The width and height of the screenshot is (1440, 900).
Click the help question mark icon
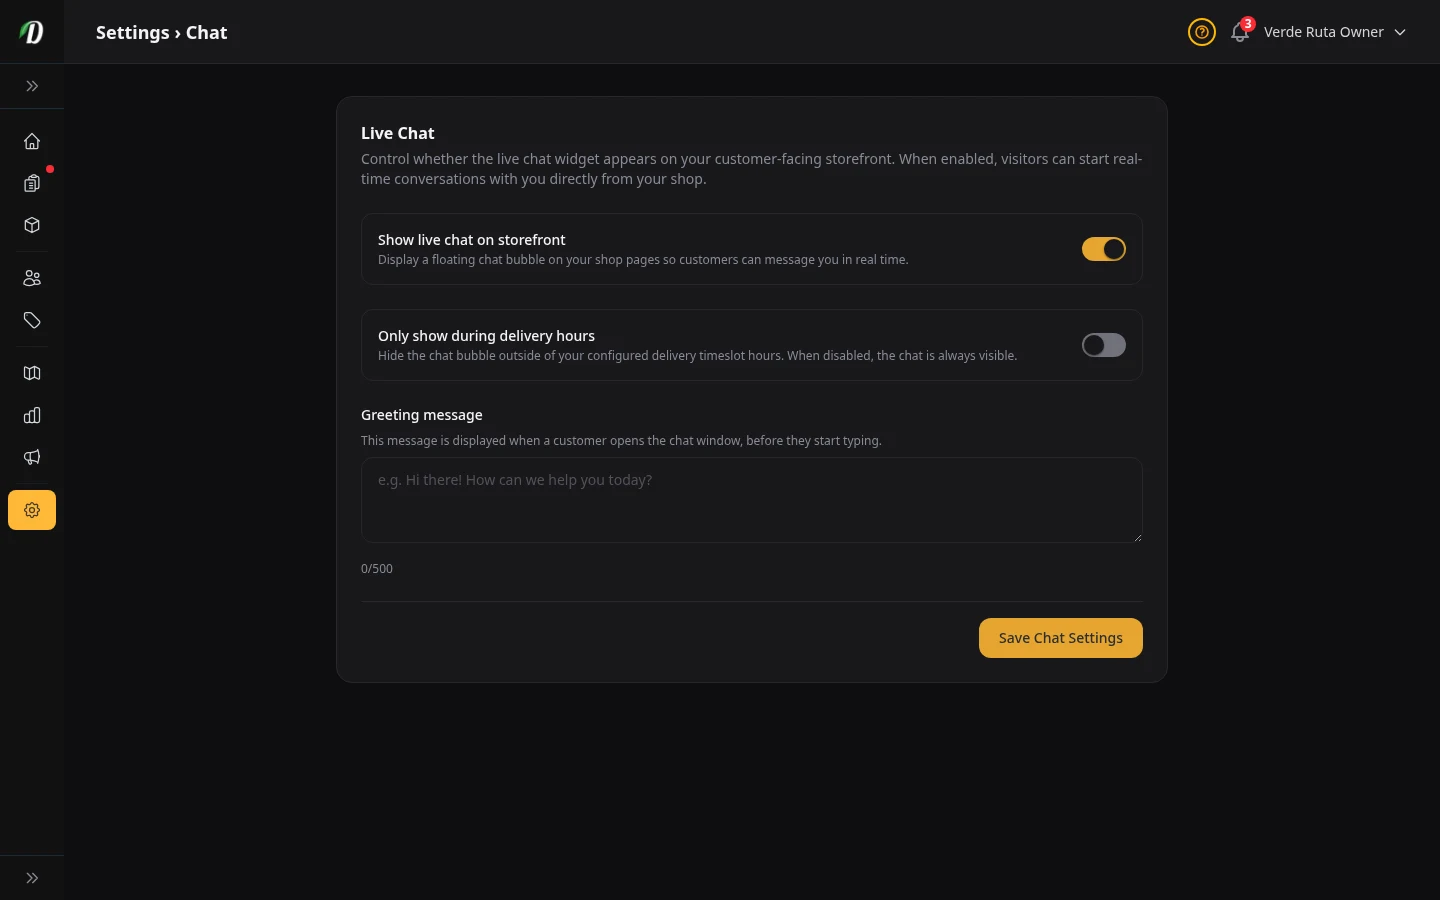point(1202,32)
